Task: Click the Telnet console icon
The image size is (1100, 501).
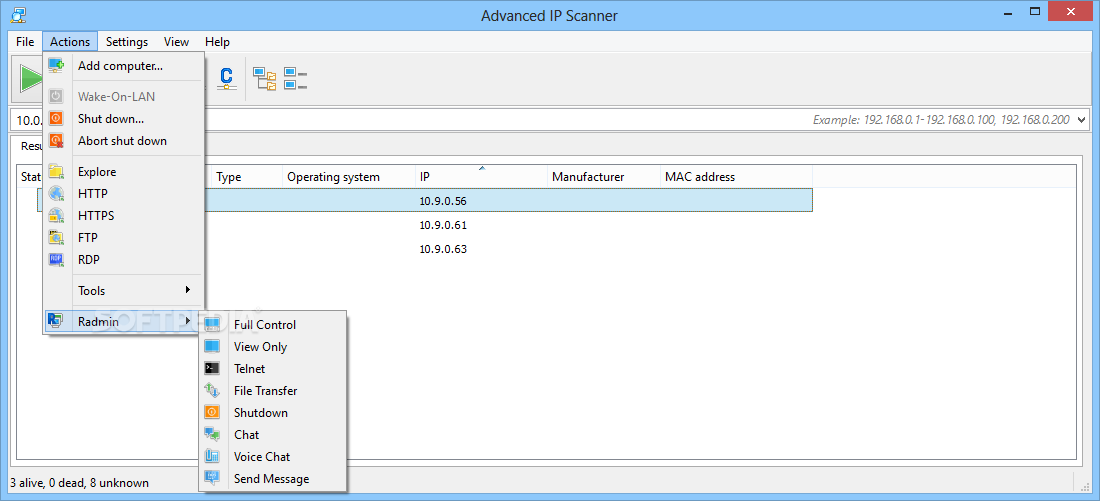Action: click(x=212, y=368)
